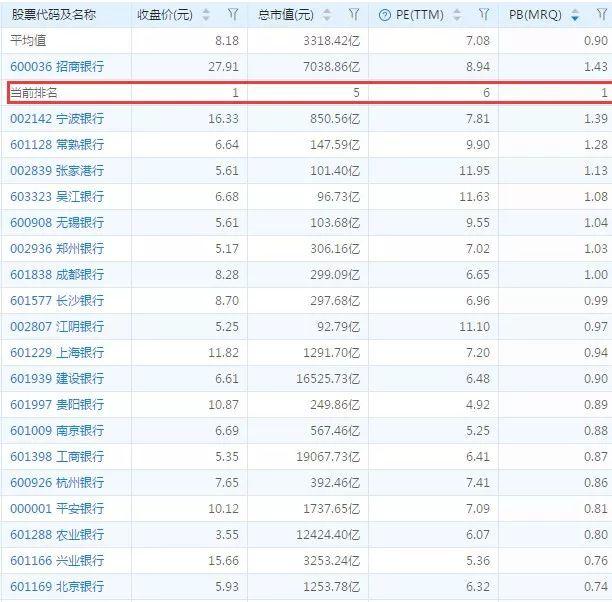The height and width of the screenshot is (602, 612).
Task: Select 平安银行 market cap 1737.65亿
Action: click(x=331, y=509)
